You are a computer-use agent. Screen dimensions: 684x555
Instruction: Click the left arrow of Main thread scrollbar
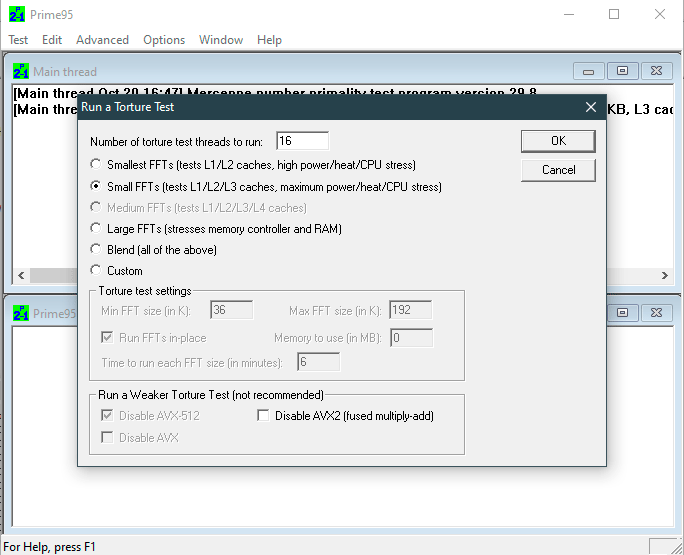[21, 275]
